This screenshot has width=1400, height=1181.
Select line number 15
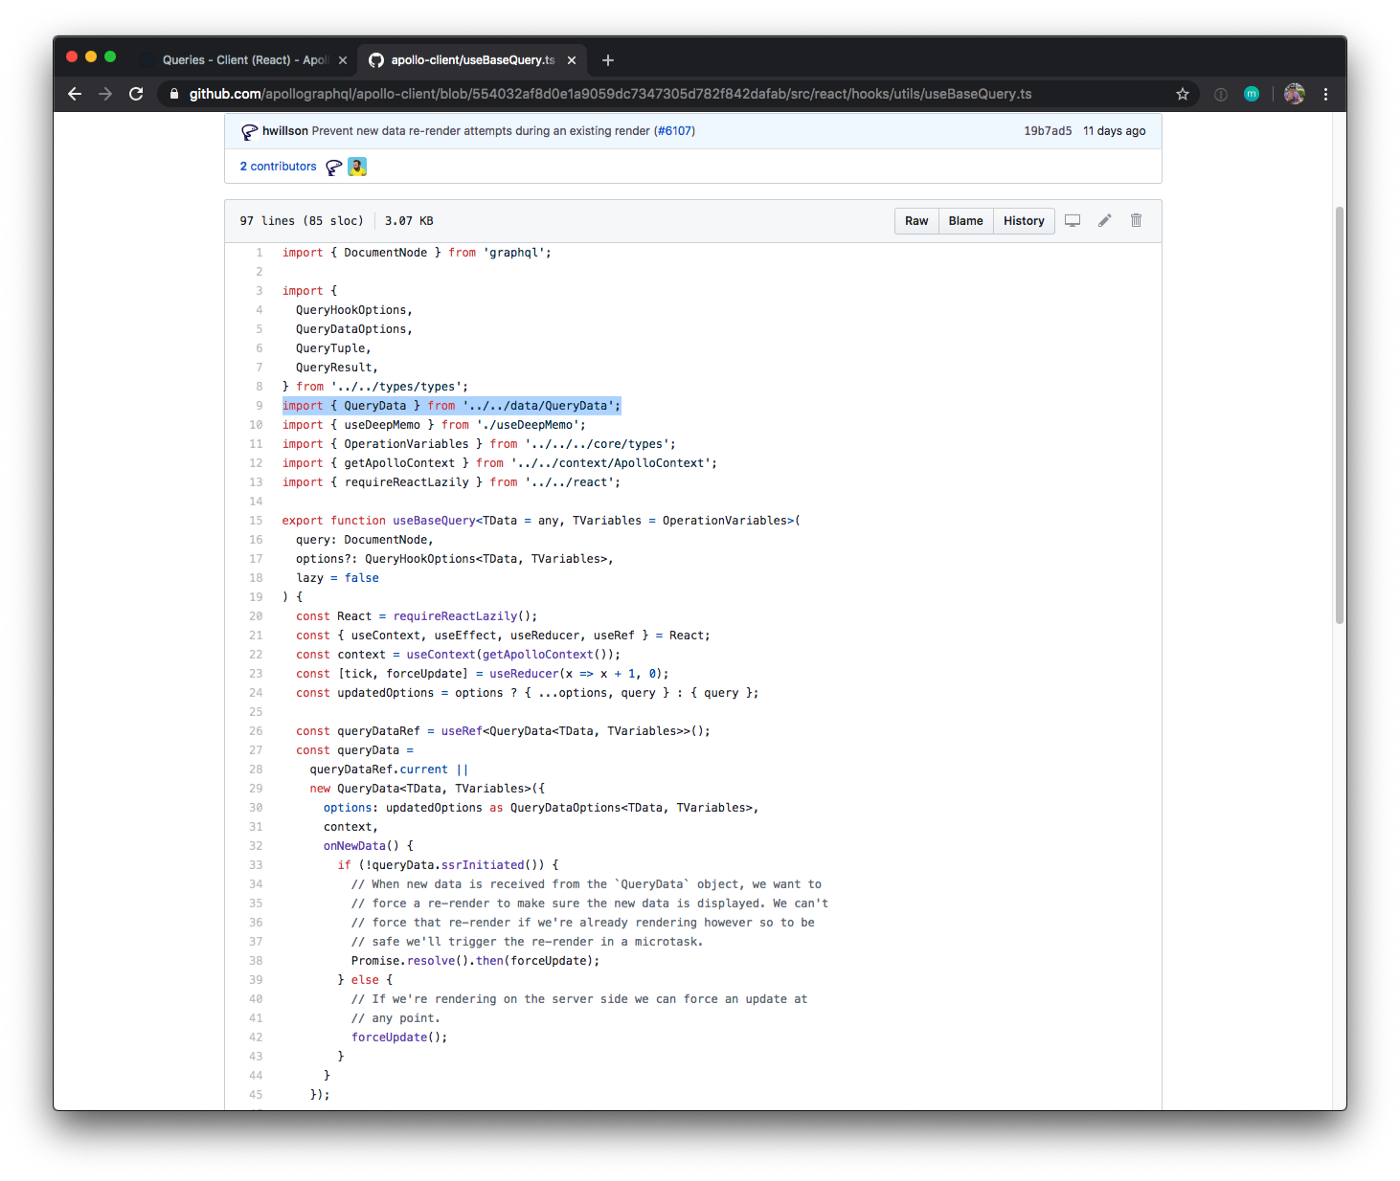click(x=256, y=521)
